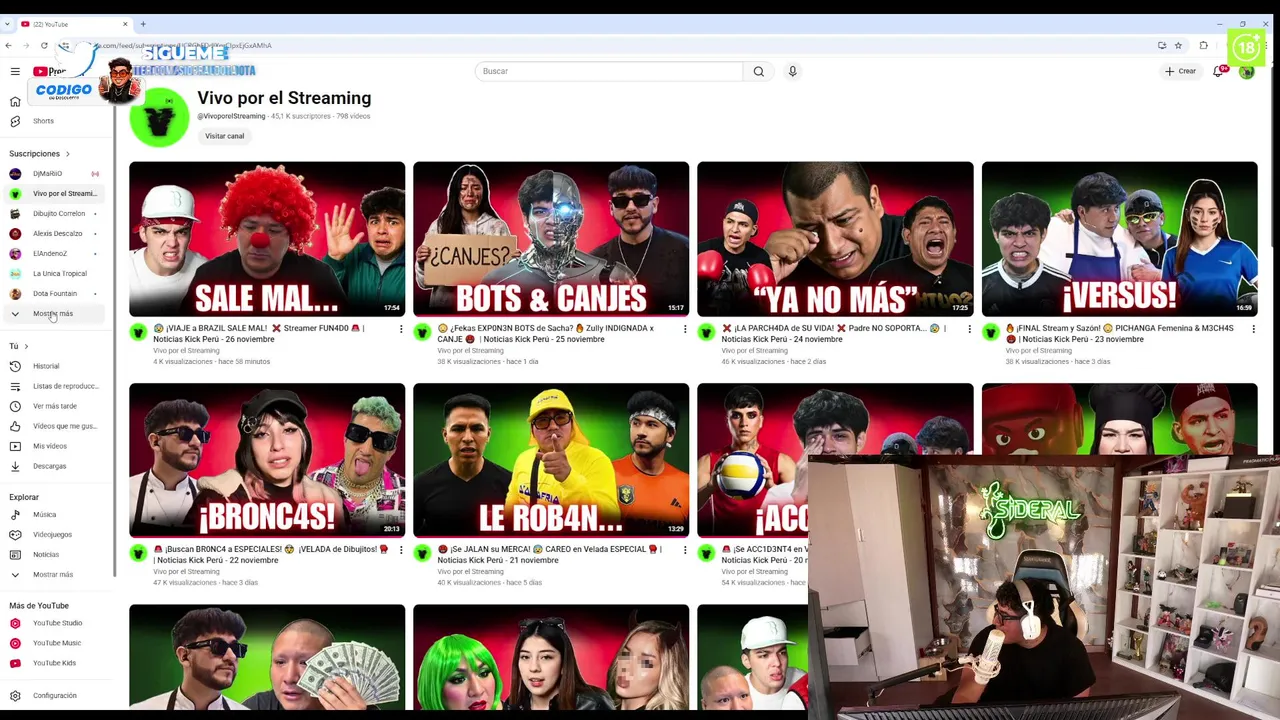Bookmark this page with the star icon

click(x=1178, y=45)
